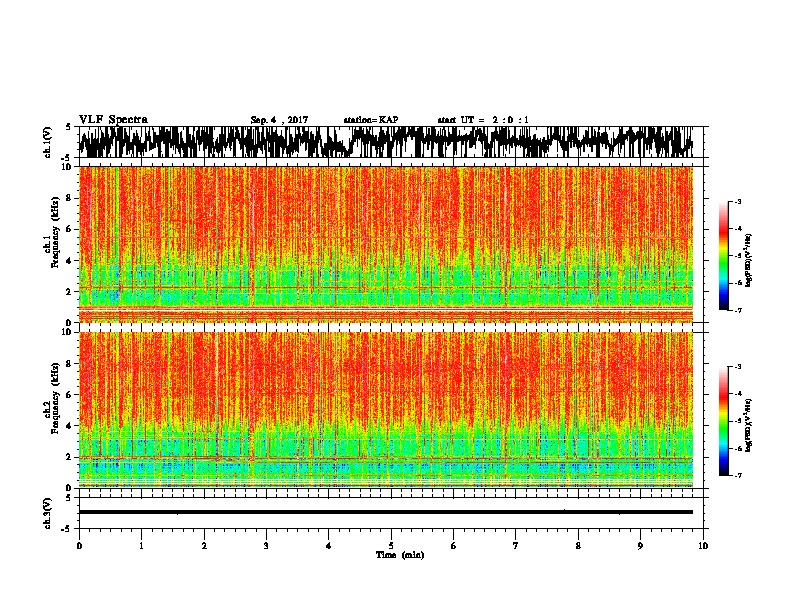Click the "3" tick on the time axis
This screenshot has width=792, height=612.
(x=266, y=546)
